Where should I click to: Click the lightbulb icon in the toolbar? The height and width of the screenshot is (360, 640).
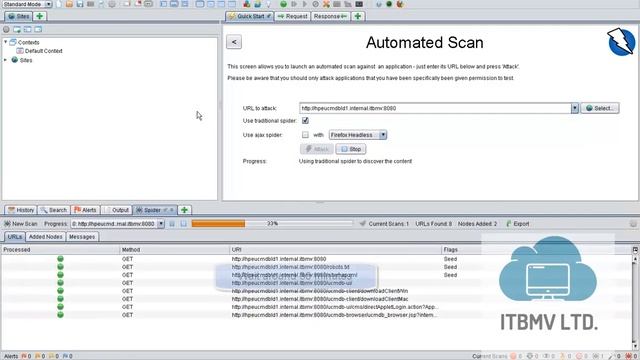pos(268,4)
